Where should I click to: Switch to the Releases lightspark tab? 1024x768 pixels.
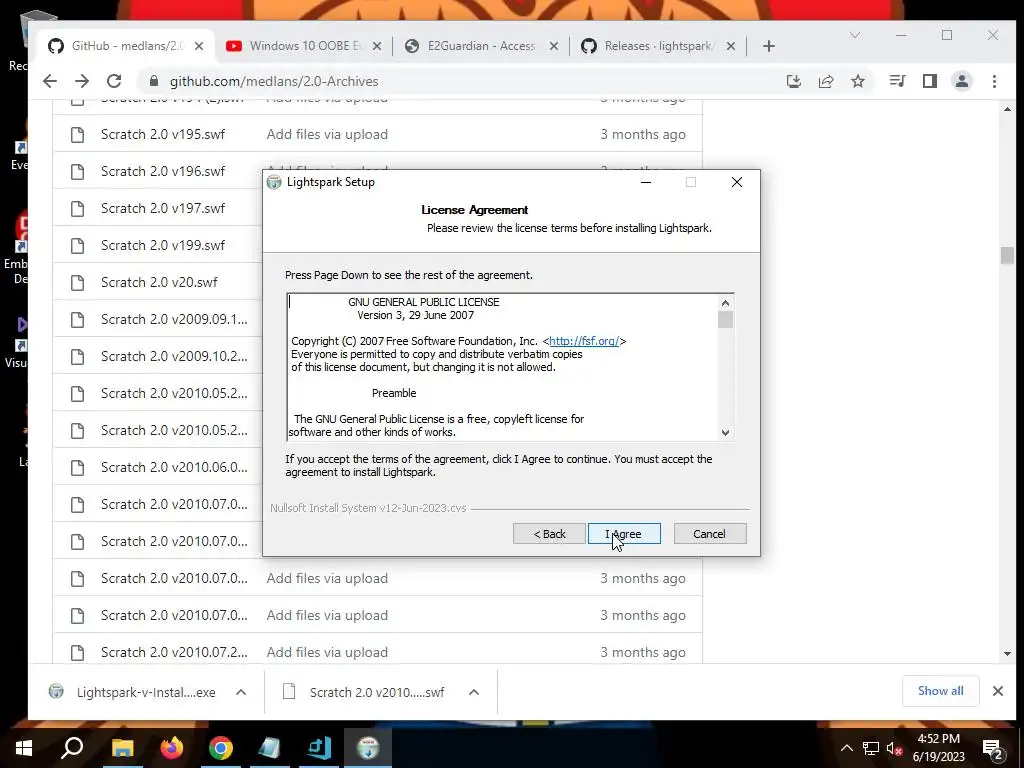point(658,46)
